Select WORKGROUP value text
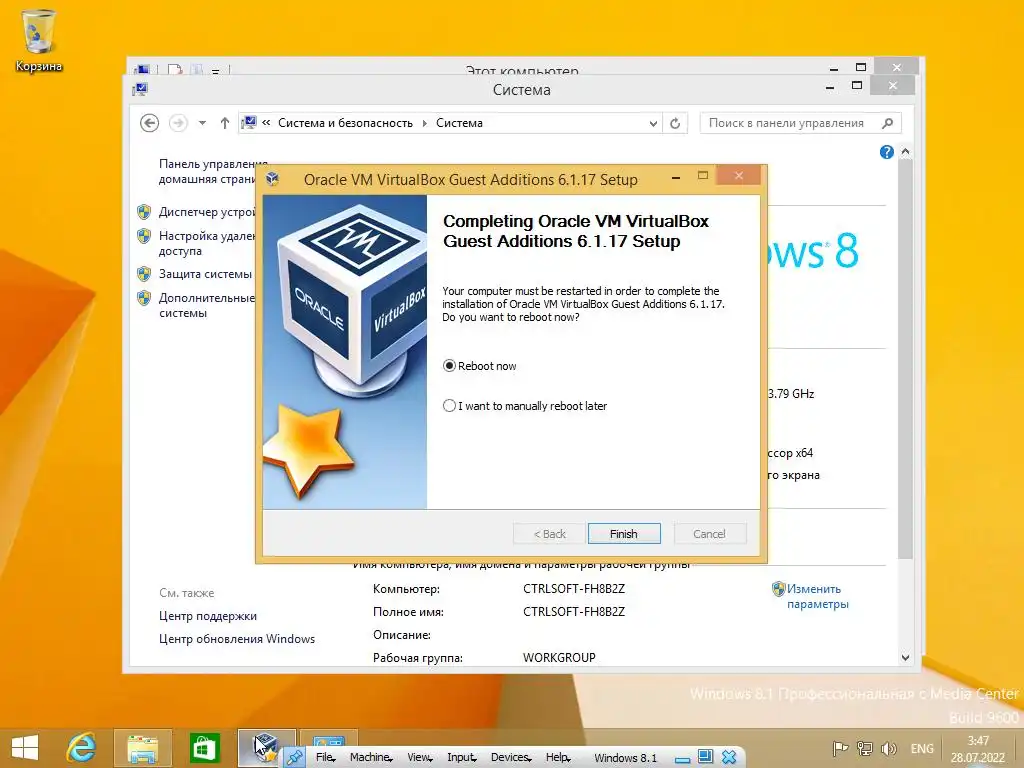This screenshot has height=768, width=1024. (x=559, y=658)
